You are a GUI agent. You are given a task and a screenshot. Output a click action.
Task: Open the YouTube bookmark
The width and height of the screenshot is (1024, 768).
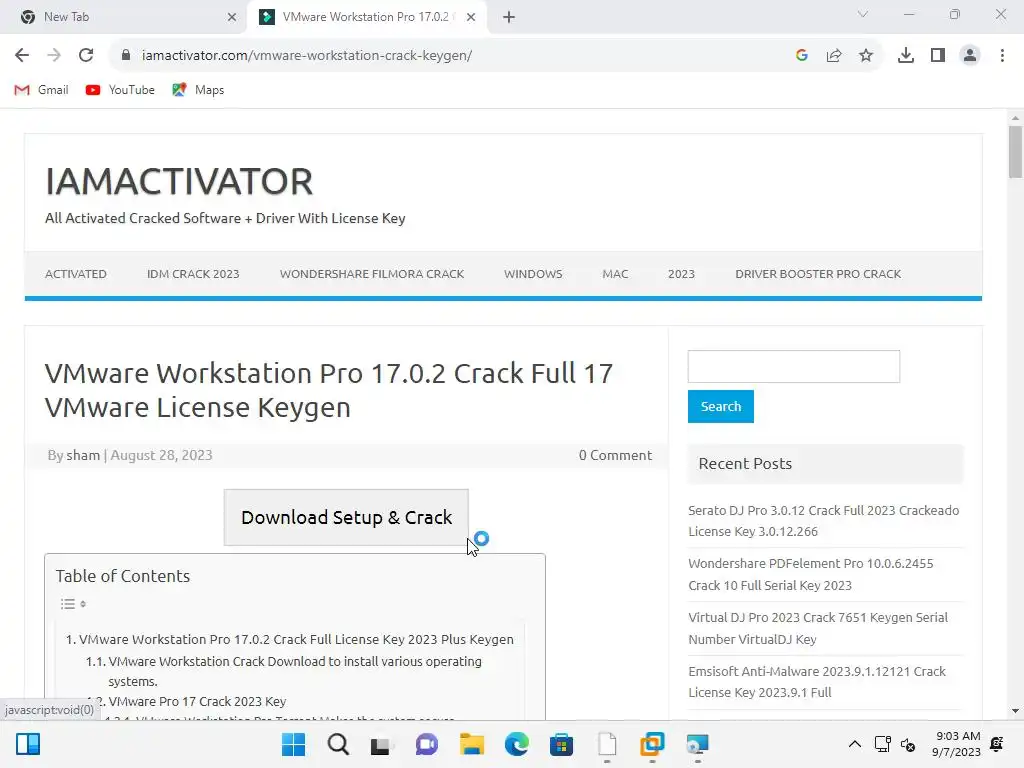click(120, 90)
